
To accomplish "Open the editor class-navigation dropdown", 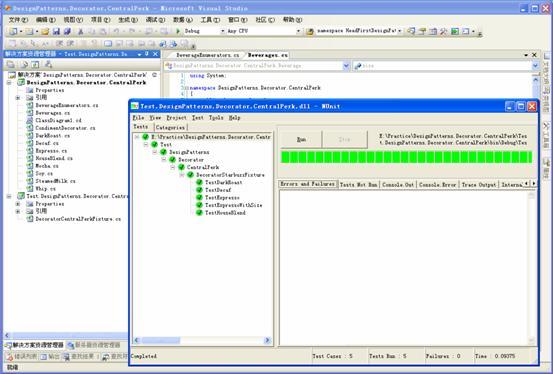I will (346, 66).
